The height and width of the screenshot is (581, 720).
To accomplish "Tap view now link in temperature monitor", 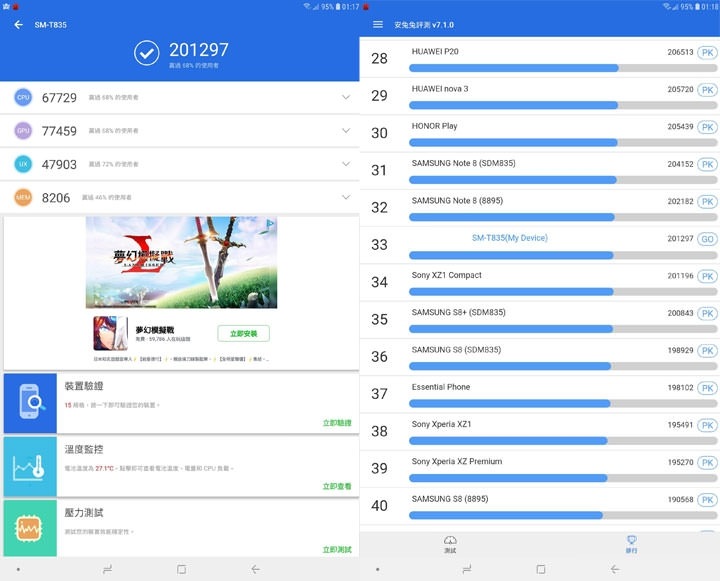I will (337, 486).
